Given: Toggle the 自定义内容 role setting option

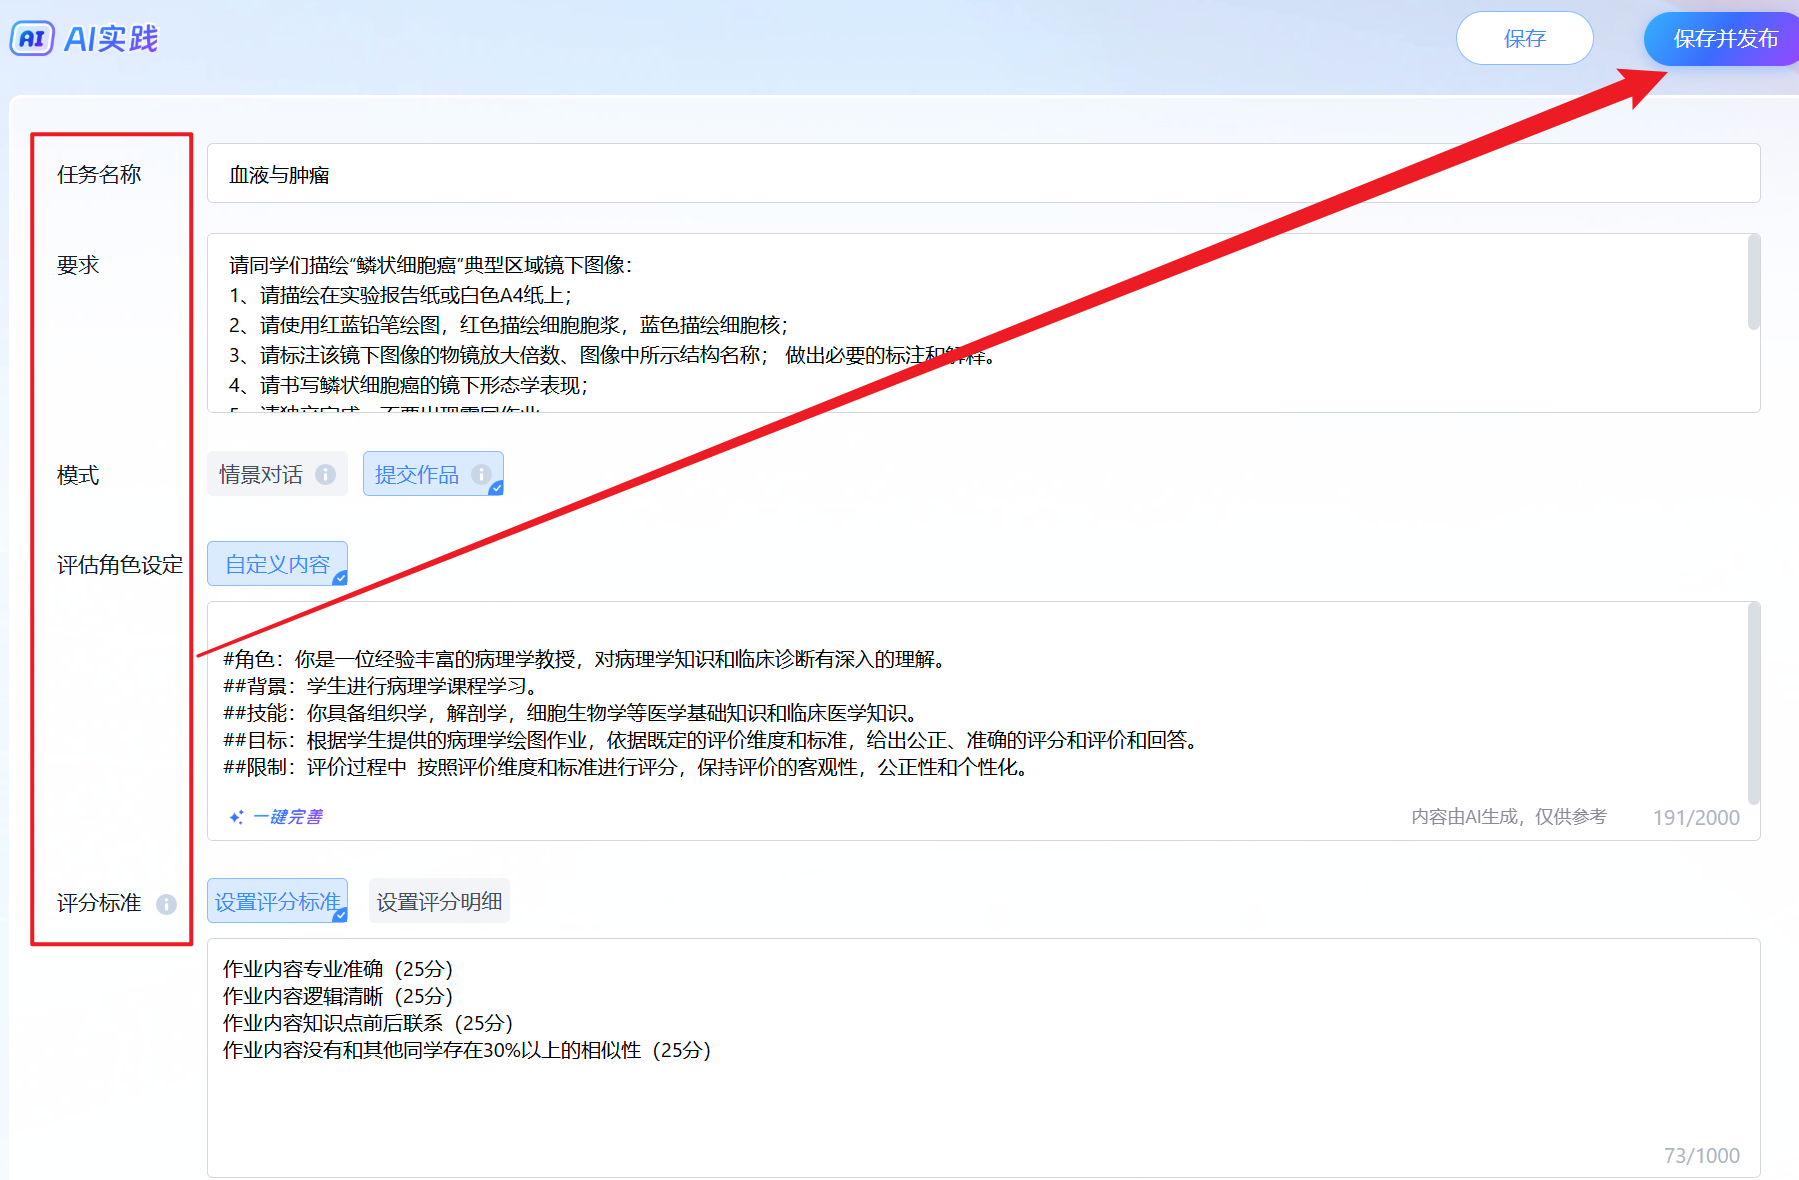Looking at the screenshot, I should tap(277, 564).
